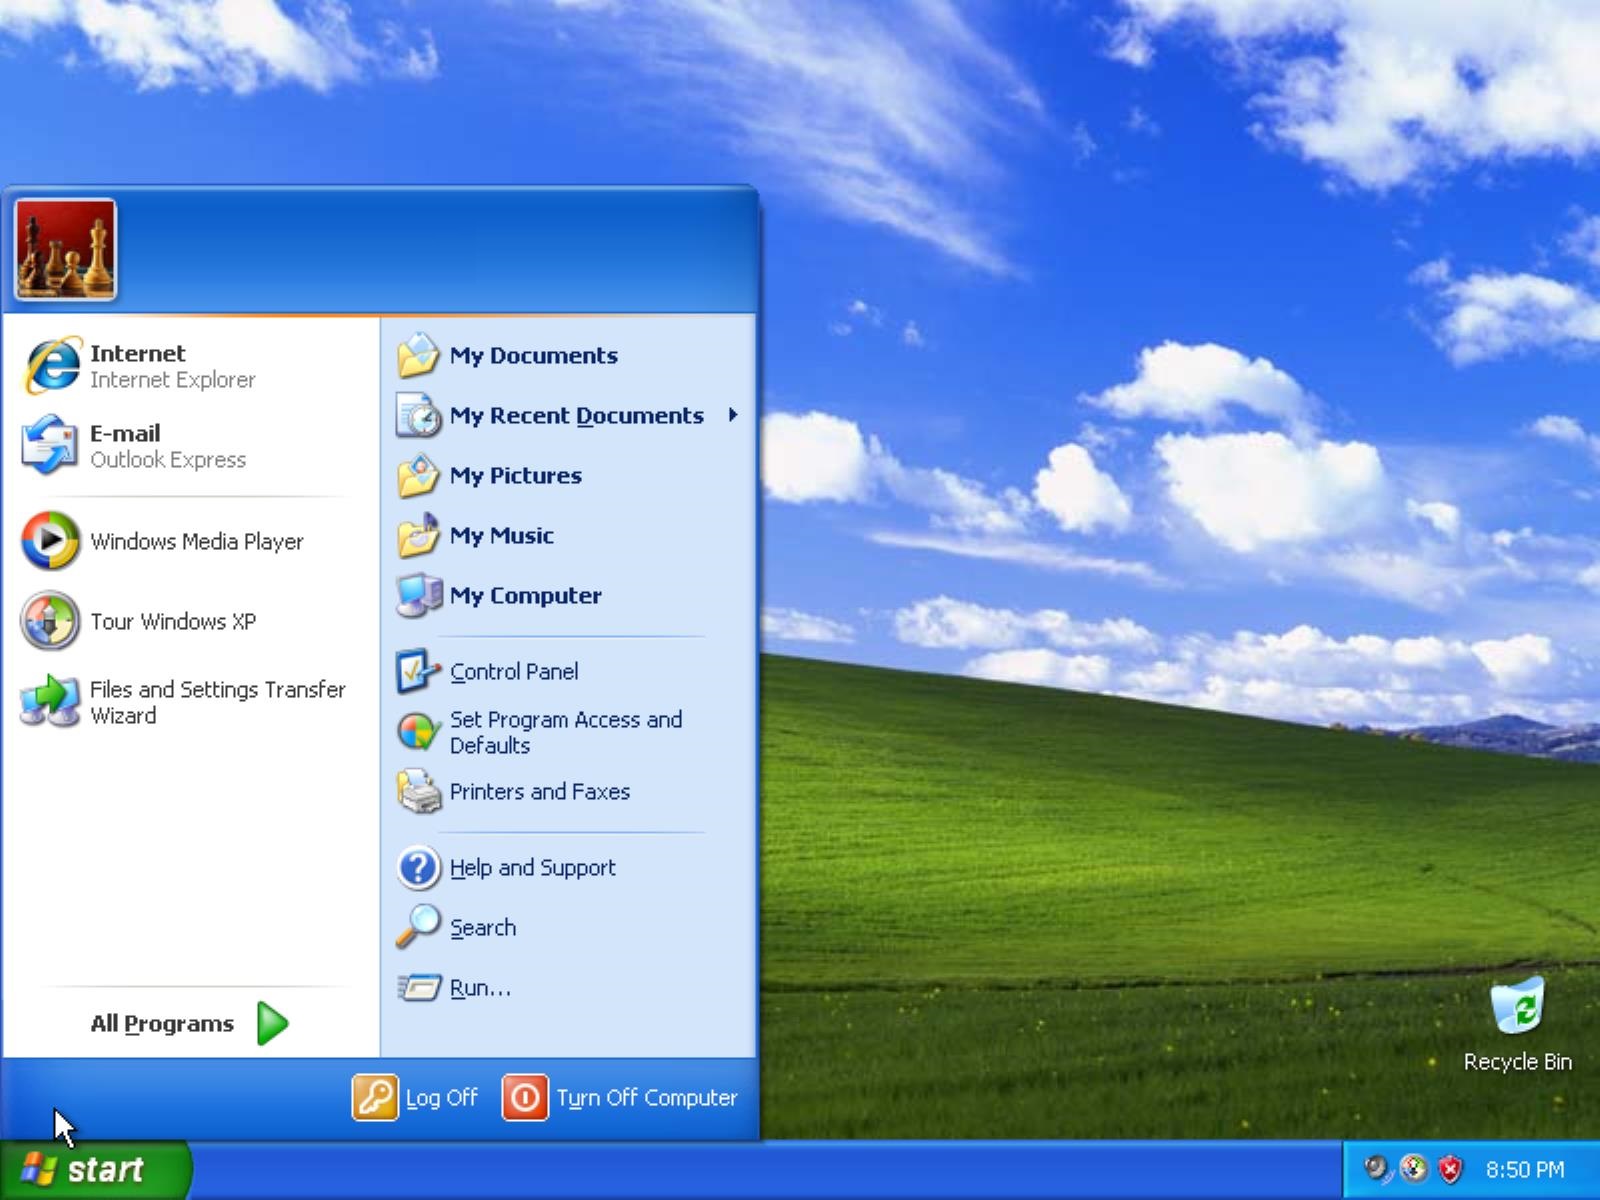Open Windows Media Player
This screenshot has width=1600, height=1200.
click(x=197, y=541)
